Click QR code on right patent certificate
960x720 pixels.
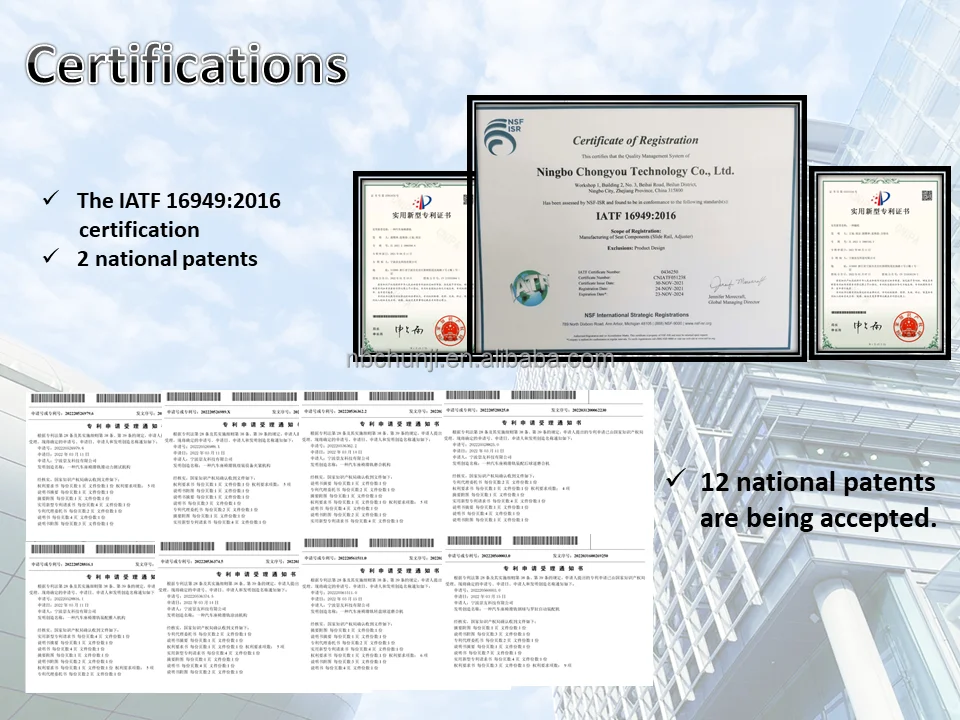926,196
